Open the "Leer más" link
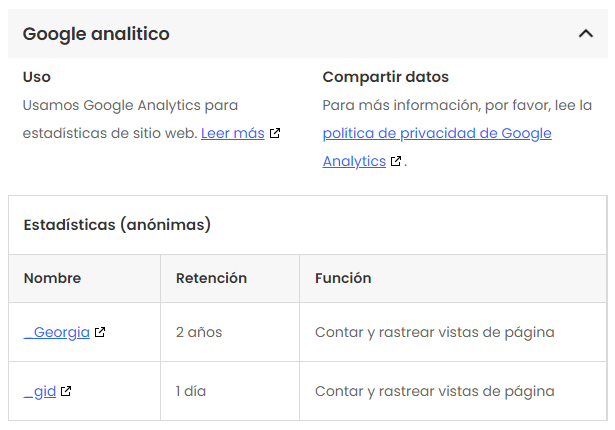615x430 pixels. (232, 133)
